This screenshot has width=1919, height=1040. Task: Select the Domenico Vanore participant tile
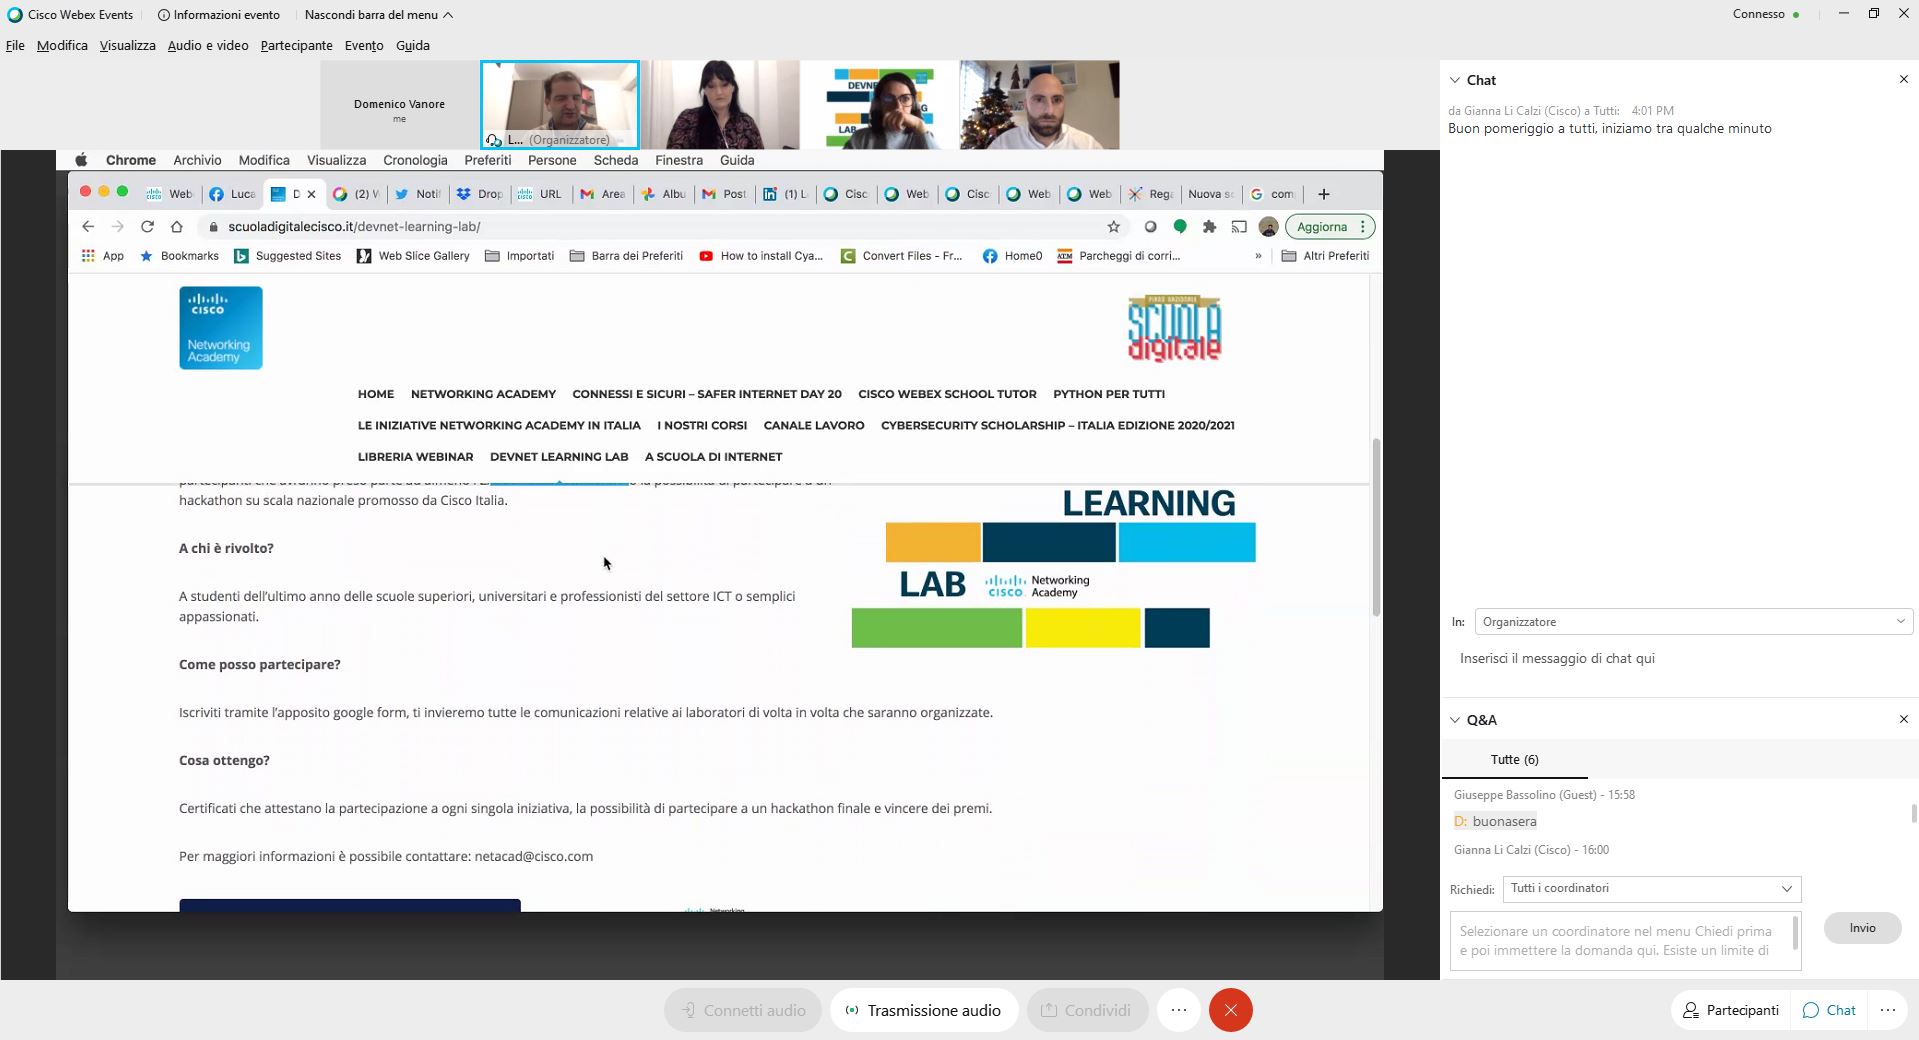[400, 105]
